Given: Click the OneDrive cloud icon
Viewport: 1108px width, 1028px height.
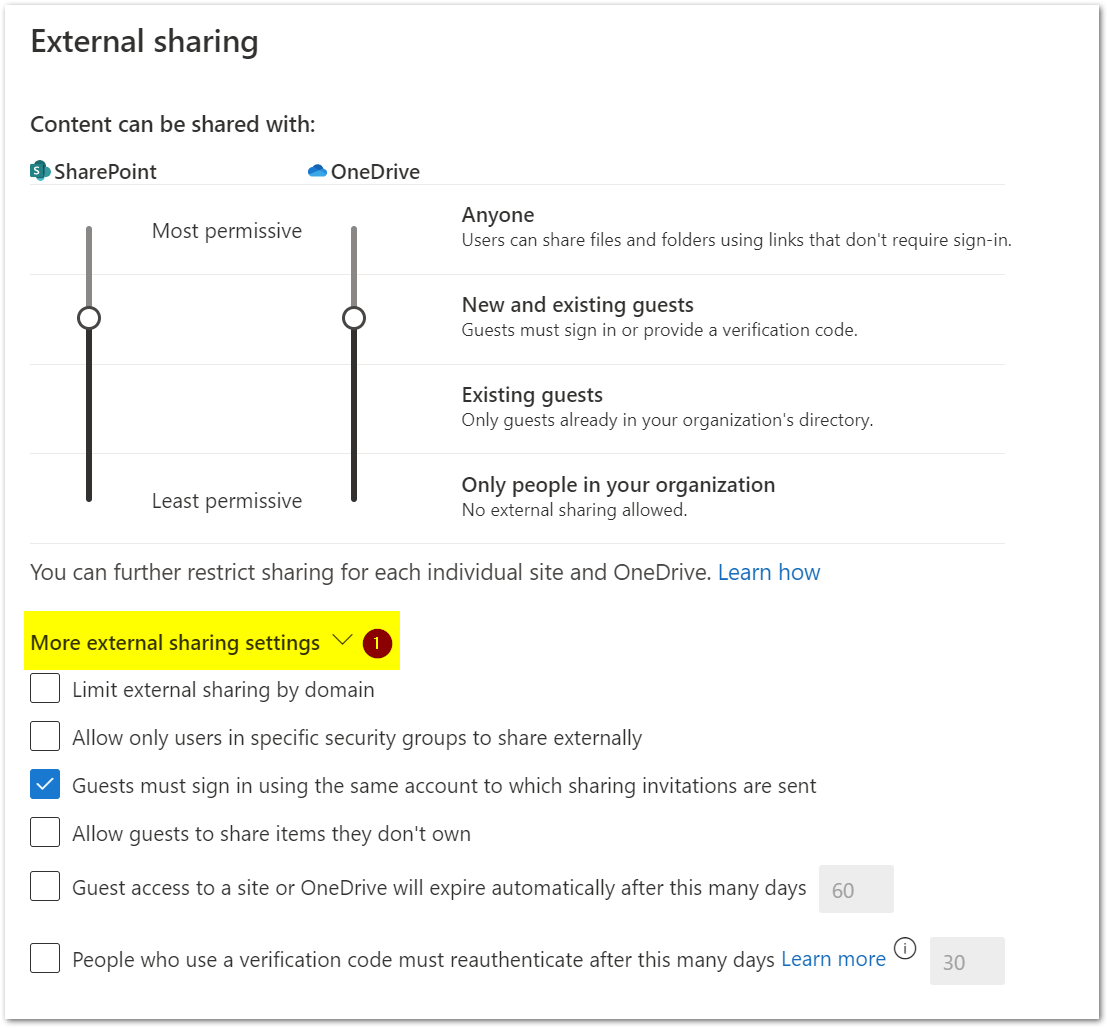Looking at the screenshot, I should click(x=317, y=171).
